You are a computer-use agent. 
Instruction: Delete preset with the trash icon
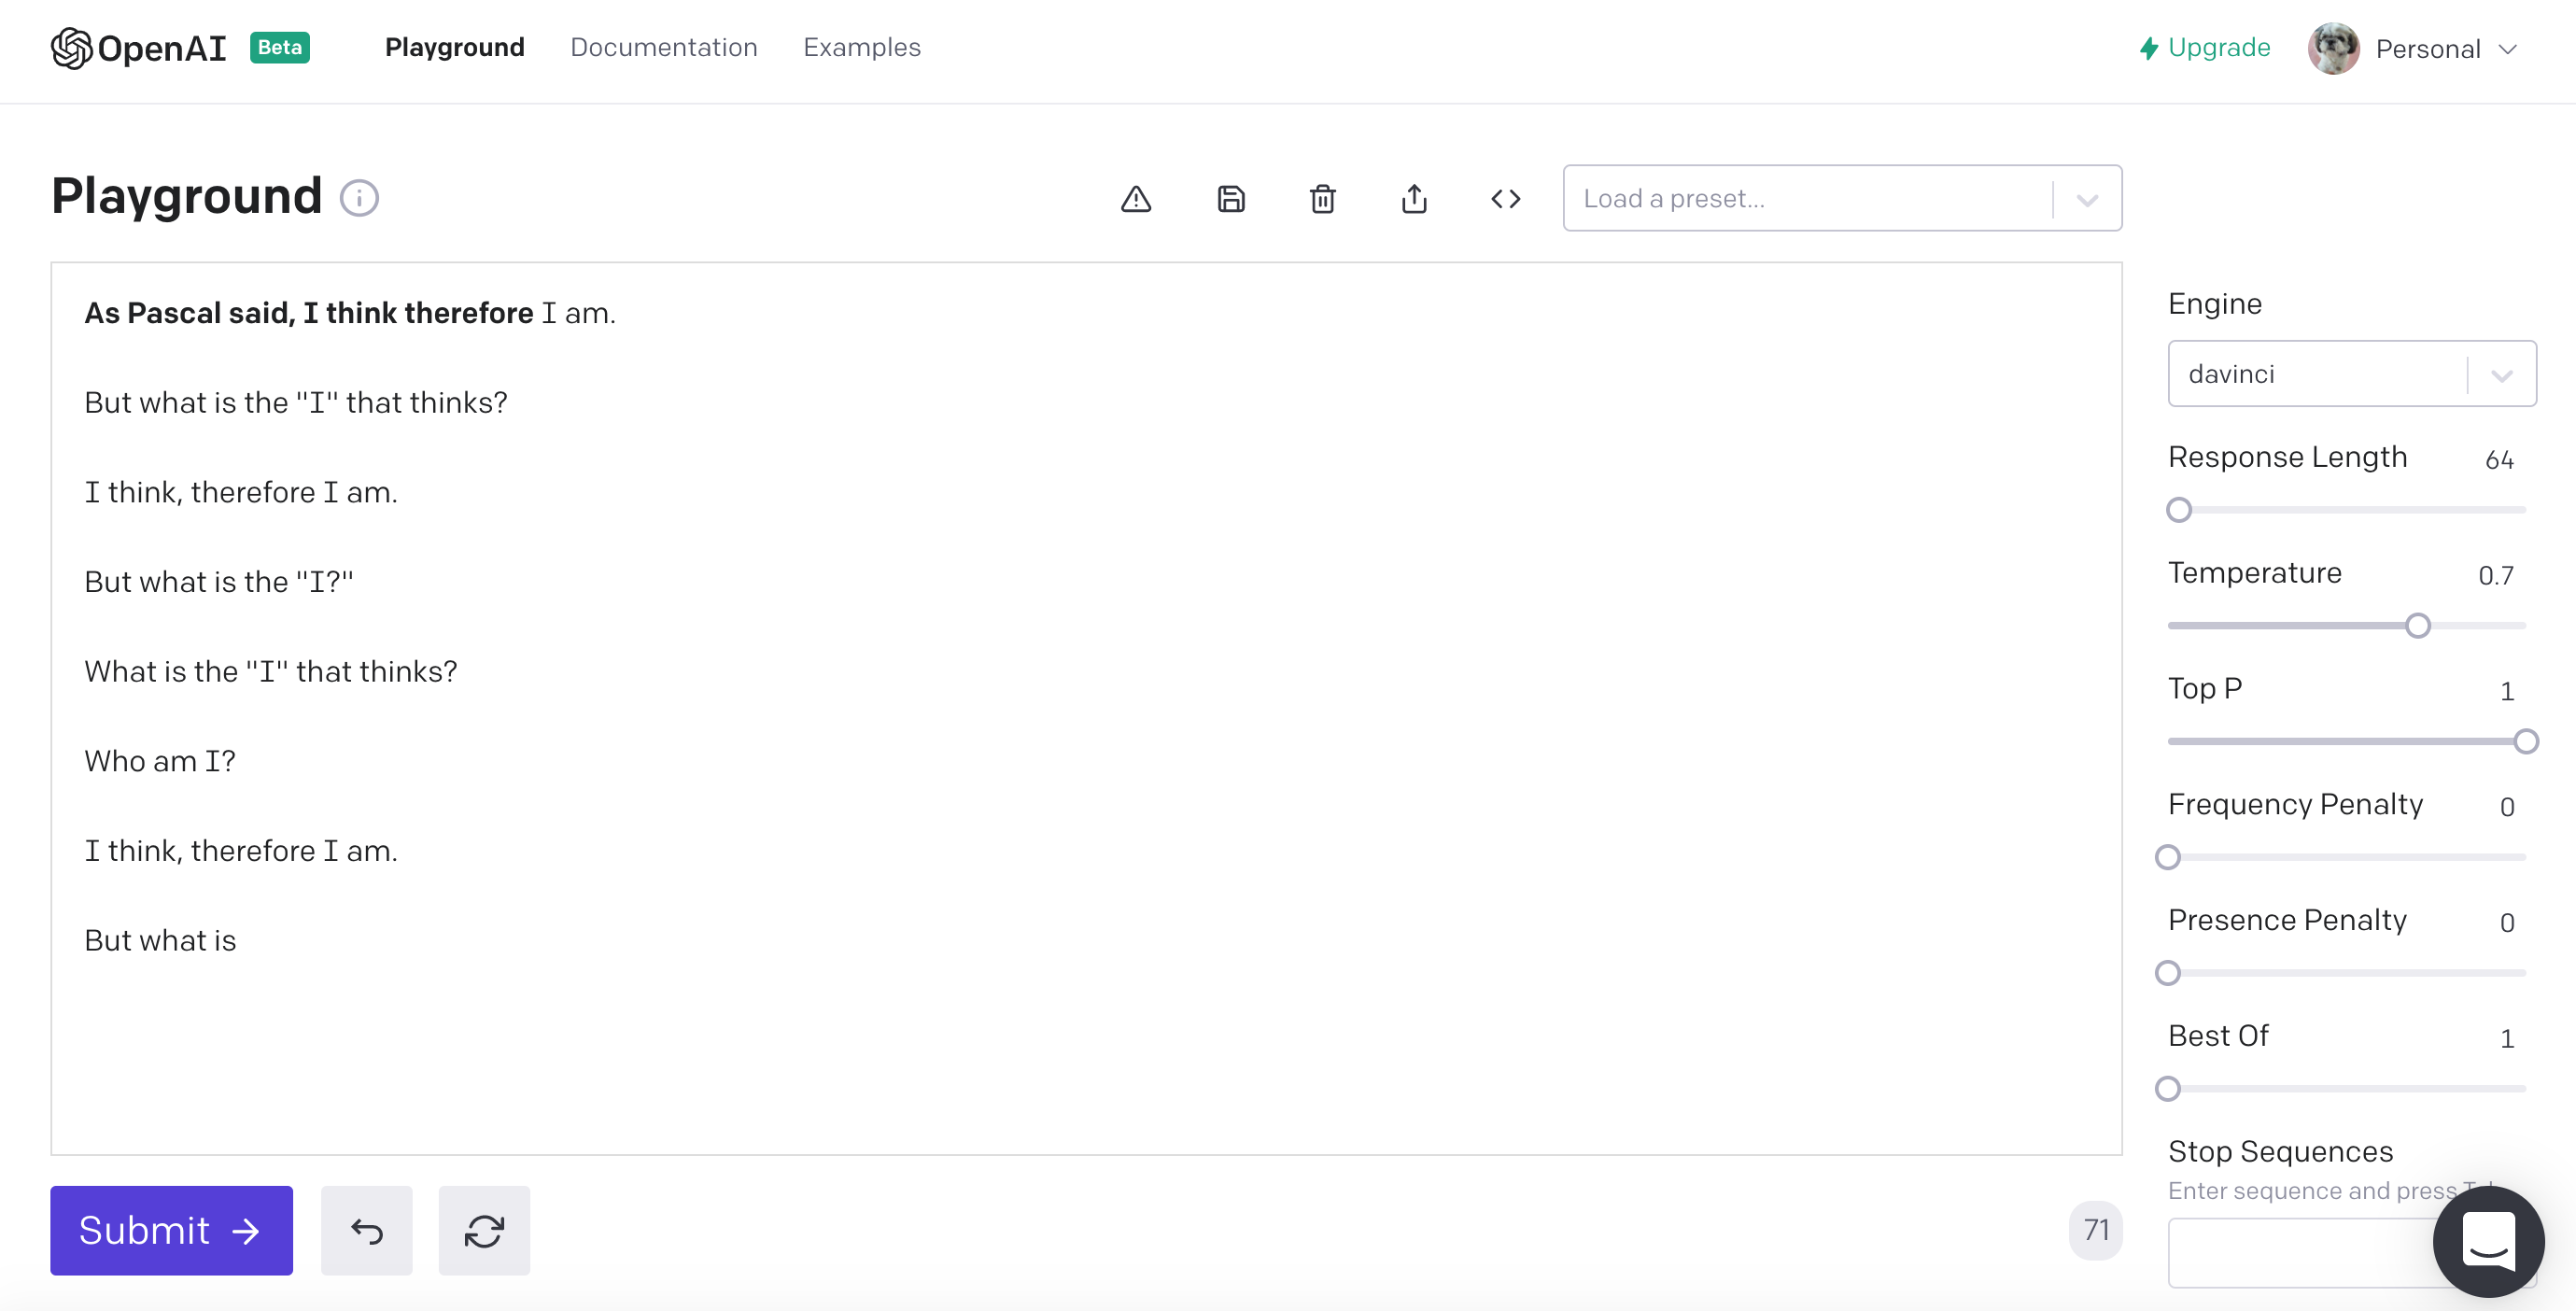tap(1322, 199)
